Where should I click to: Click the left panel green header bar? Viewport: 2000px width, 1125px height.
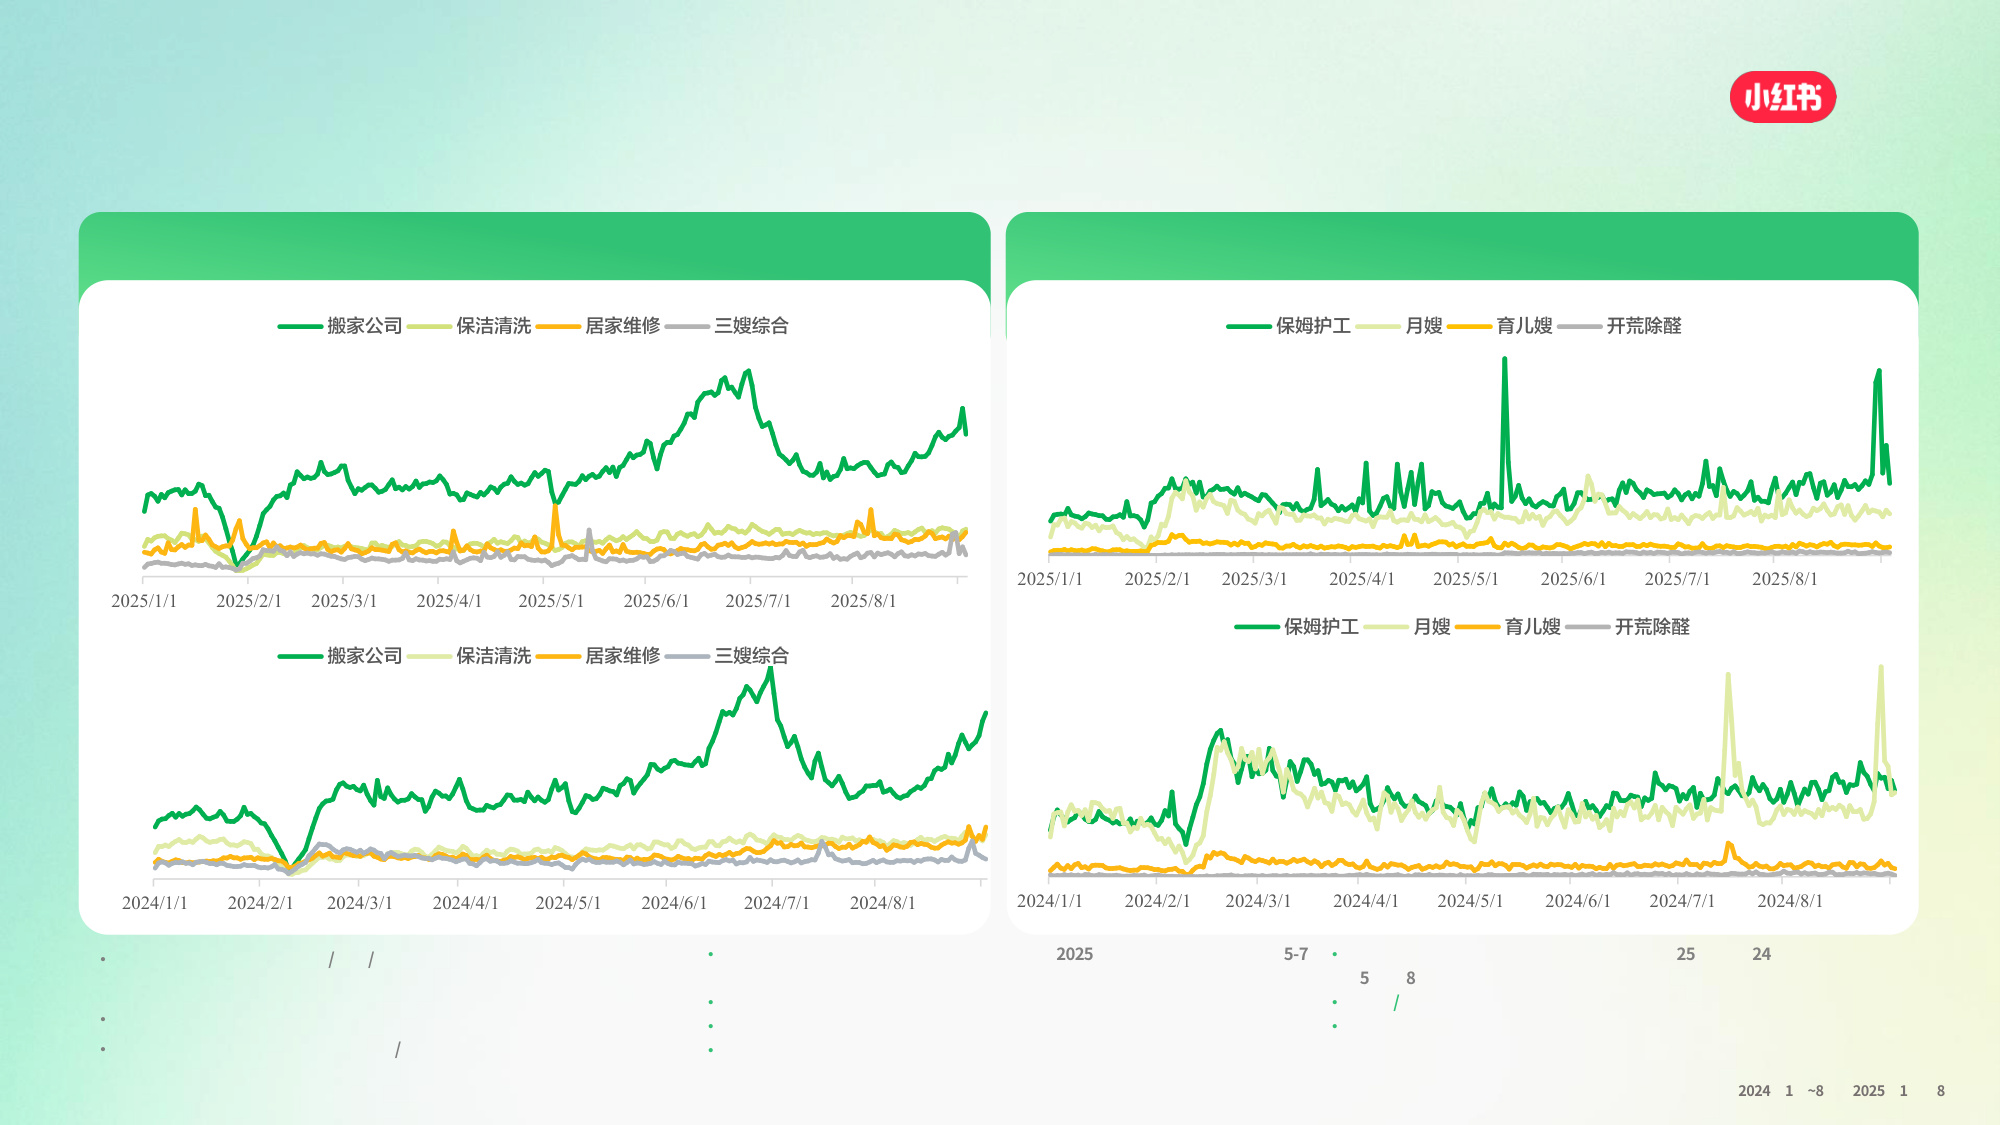(x=534, y=245)
